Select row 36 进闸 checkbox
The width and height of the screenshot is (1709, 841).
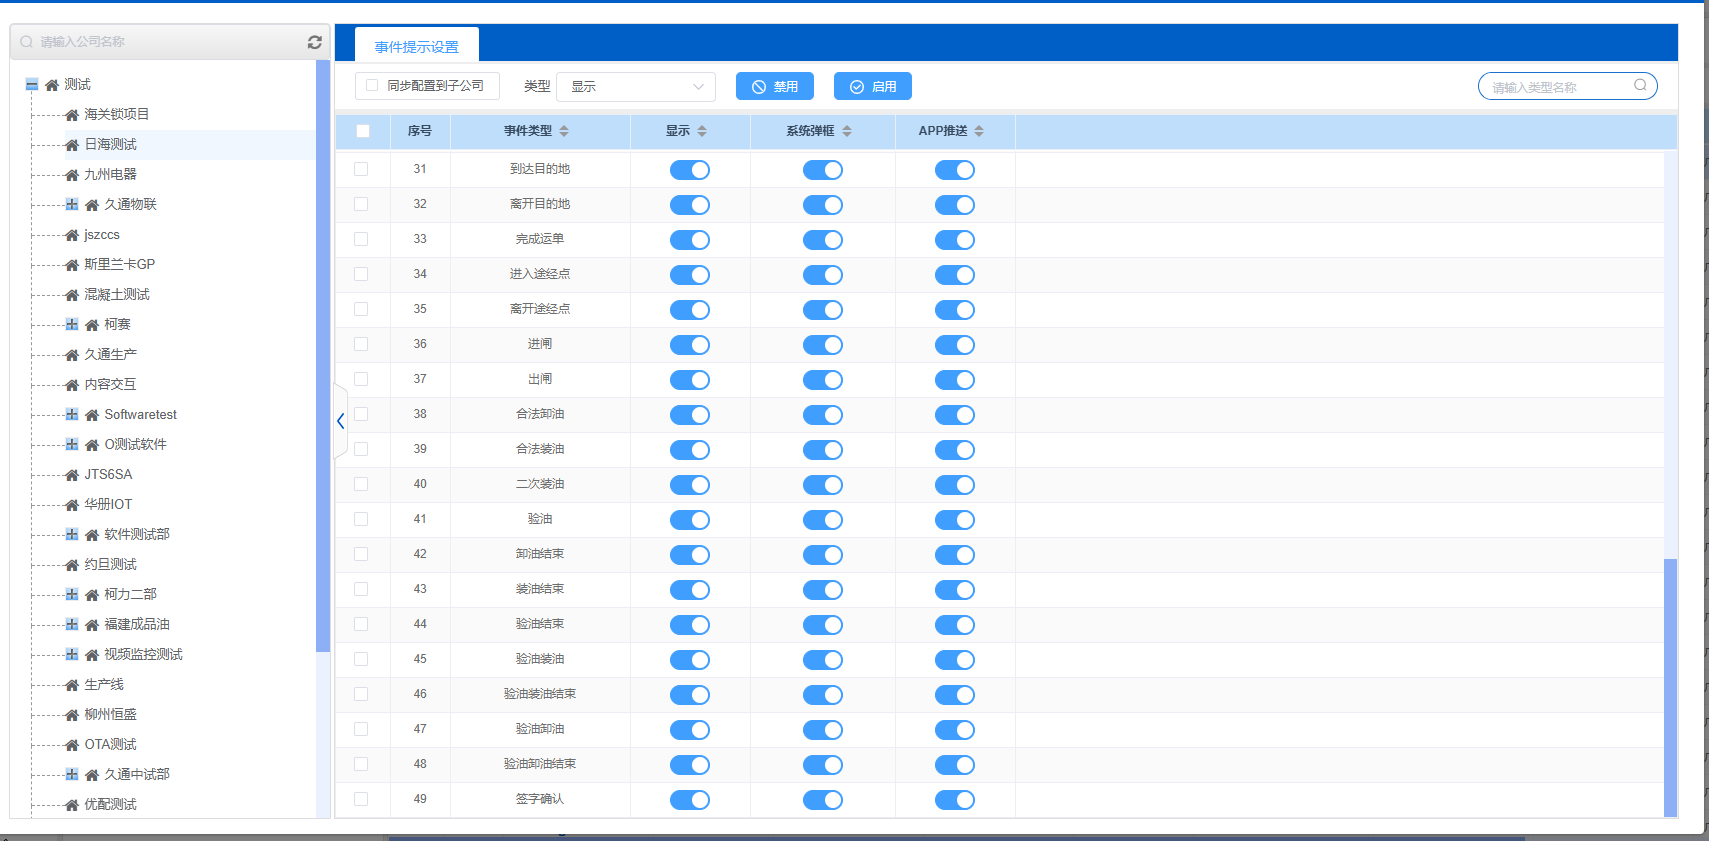[361, 344]
